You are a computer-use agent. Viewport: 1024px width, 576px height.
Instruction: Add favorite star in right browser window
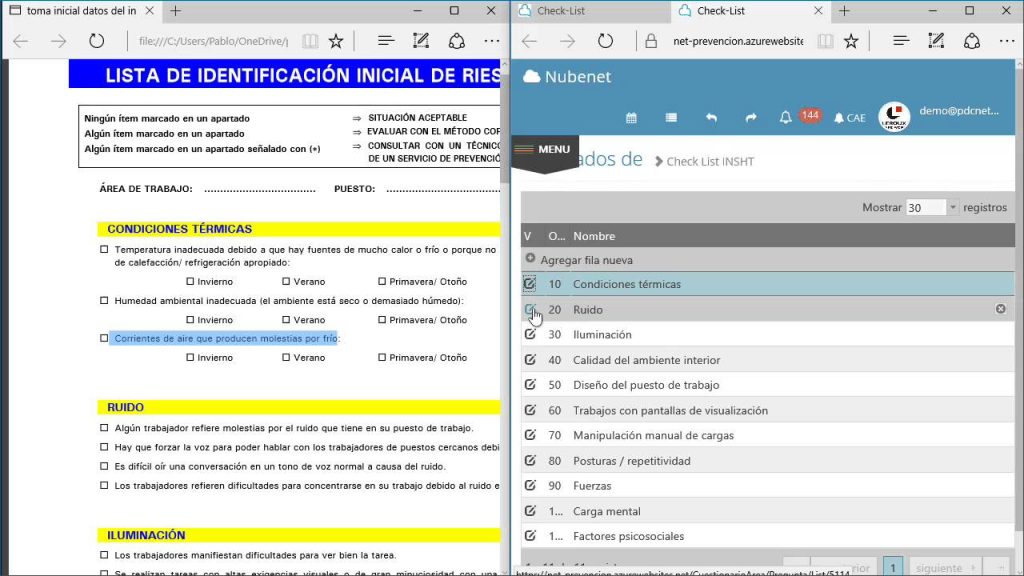[x=851, y=41]
